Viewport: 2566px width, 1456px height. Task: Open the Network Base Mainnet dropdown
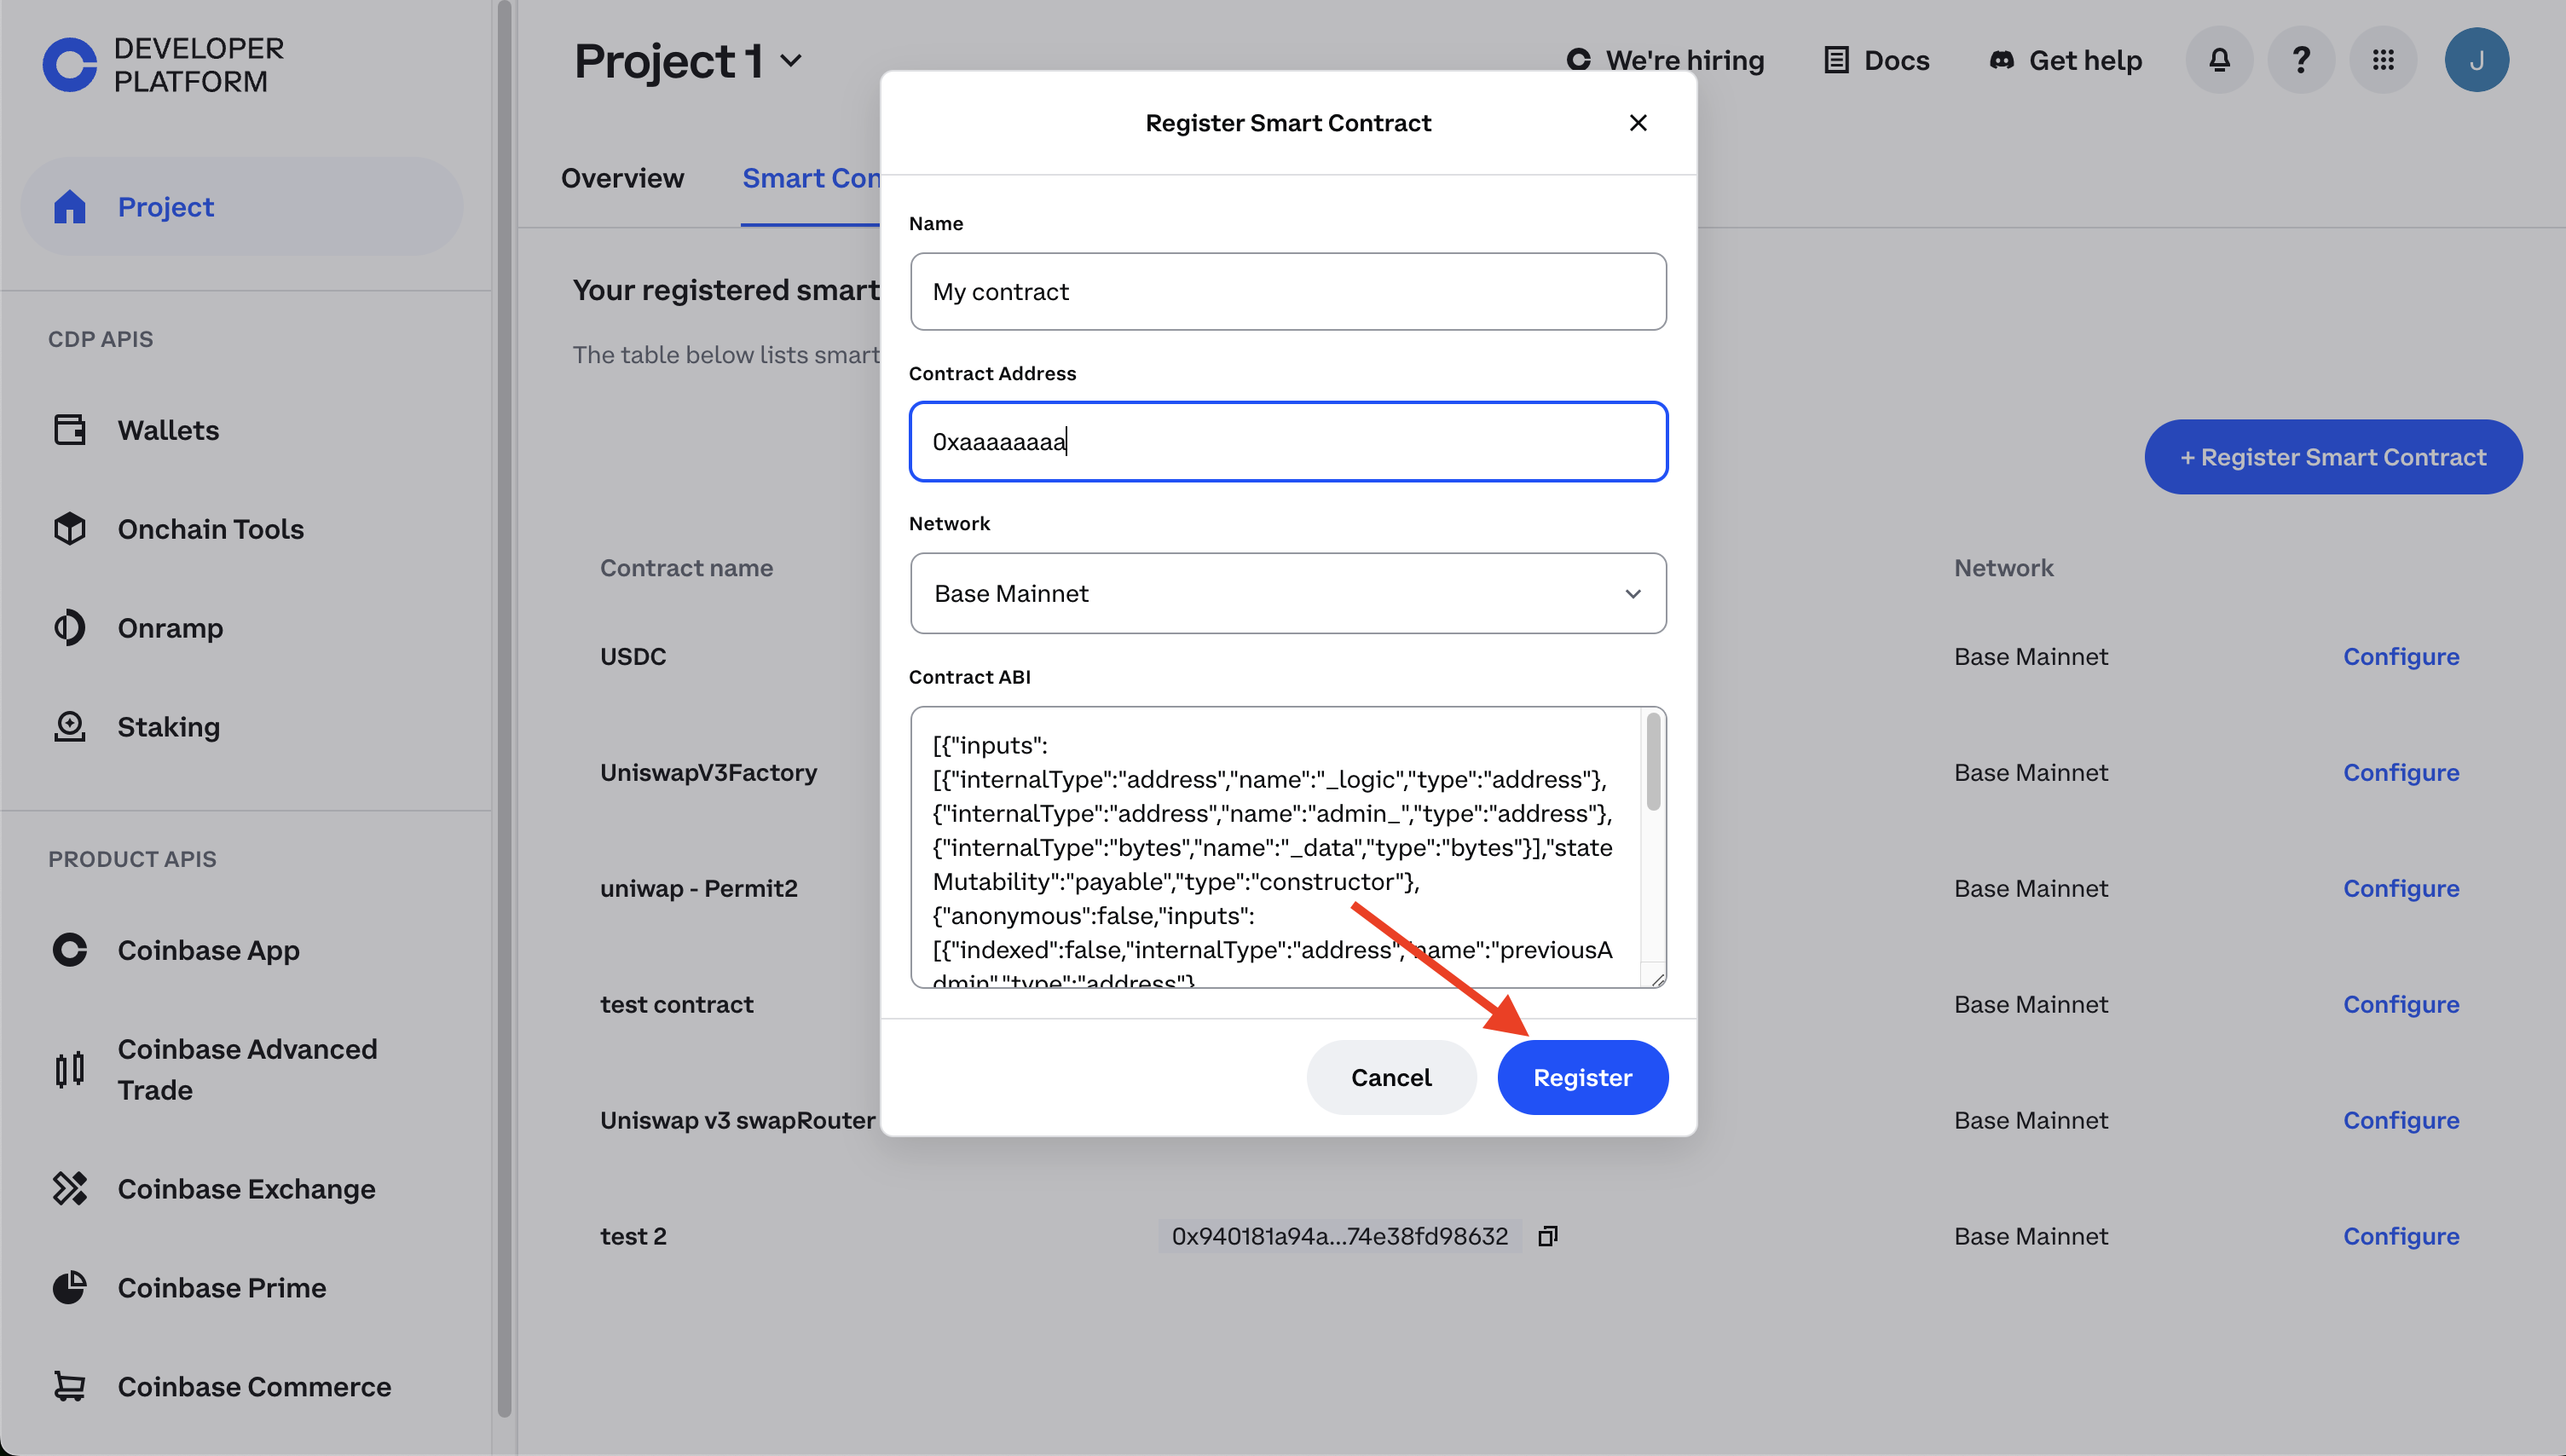tap(1288, 594)
